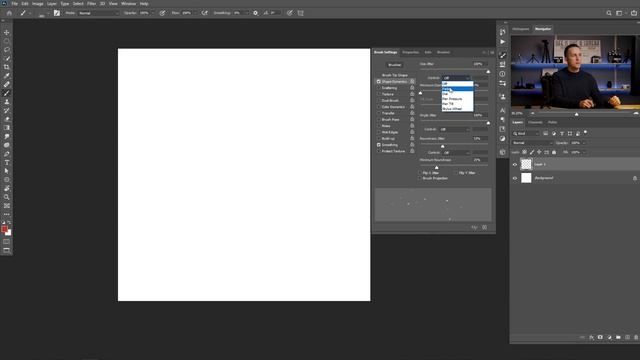The height and width of the screenshot is (360, 640).
Task: Enable the Dual Brush checkbox
Action: click(379, 100)
